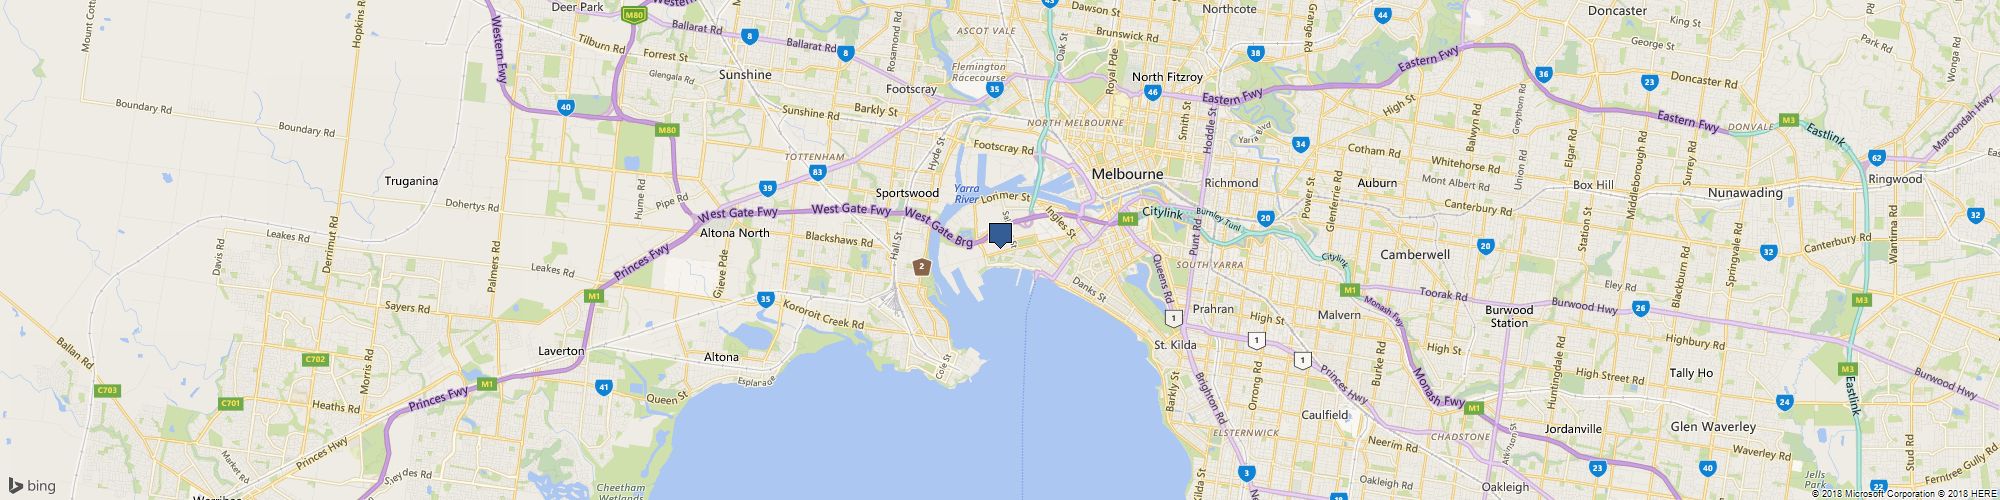Select the C703 road shield
The width and height of the screenshot is (2000, 500).
point(108,390)
